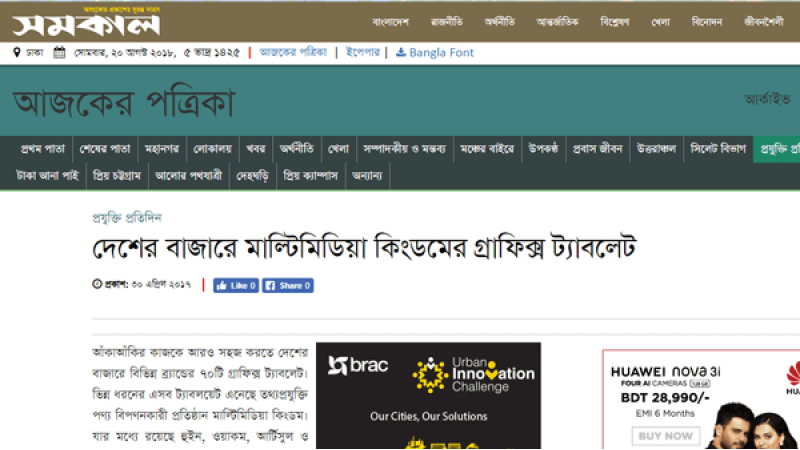
Task: Select the প্রথম পাতা section tab
Action: (43, 149)
